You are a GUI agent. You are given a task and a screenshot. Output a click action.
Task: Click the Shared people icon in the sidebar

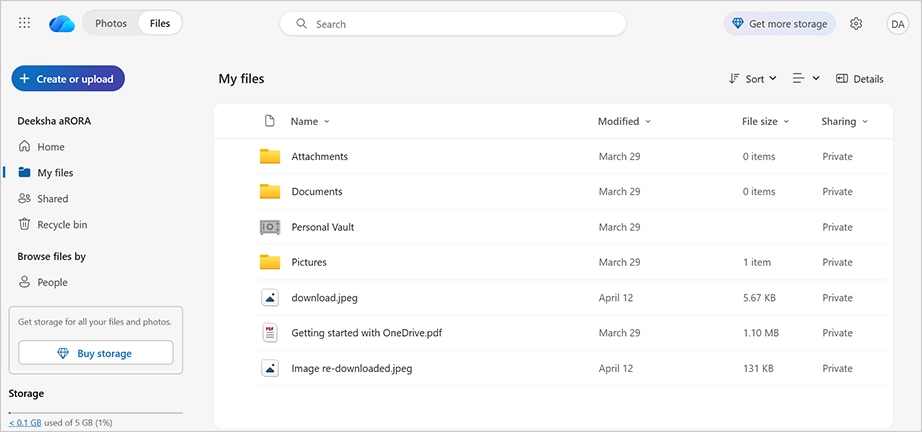(x=24, y=198)
